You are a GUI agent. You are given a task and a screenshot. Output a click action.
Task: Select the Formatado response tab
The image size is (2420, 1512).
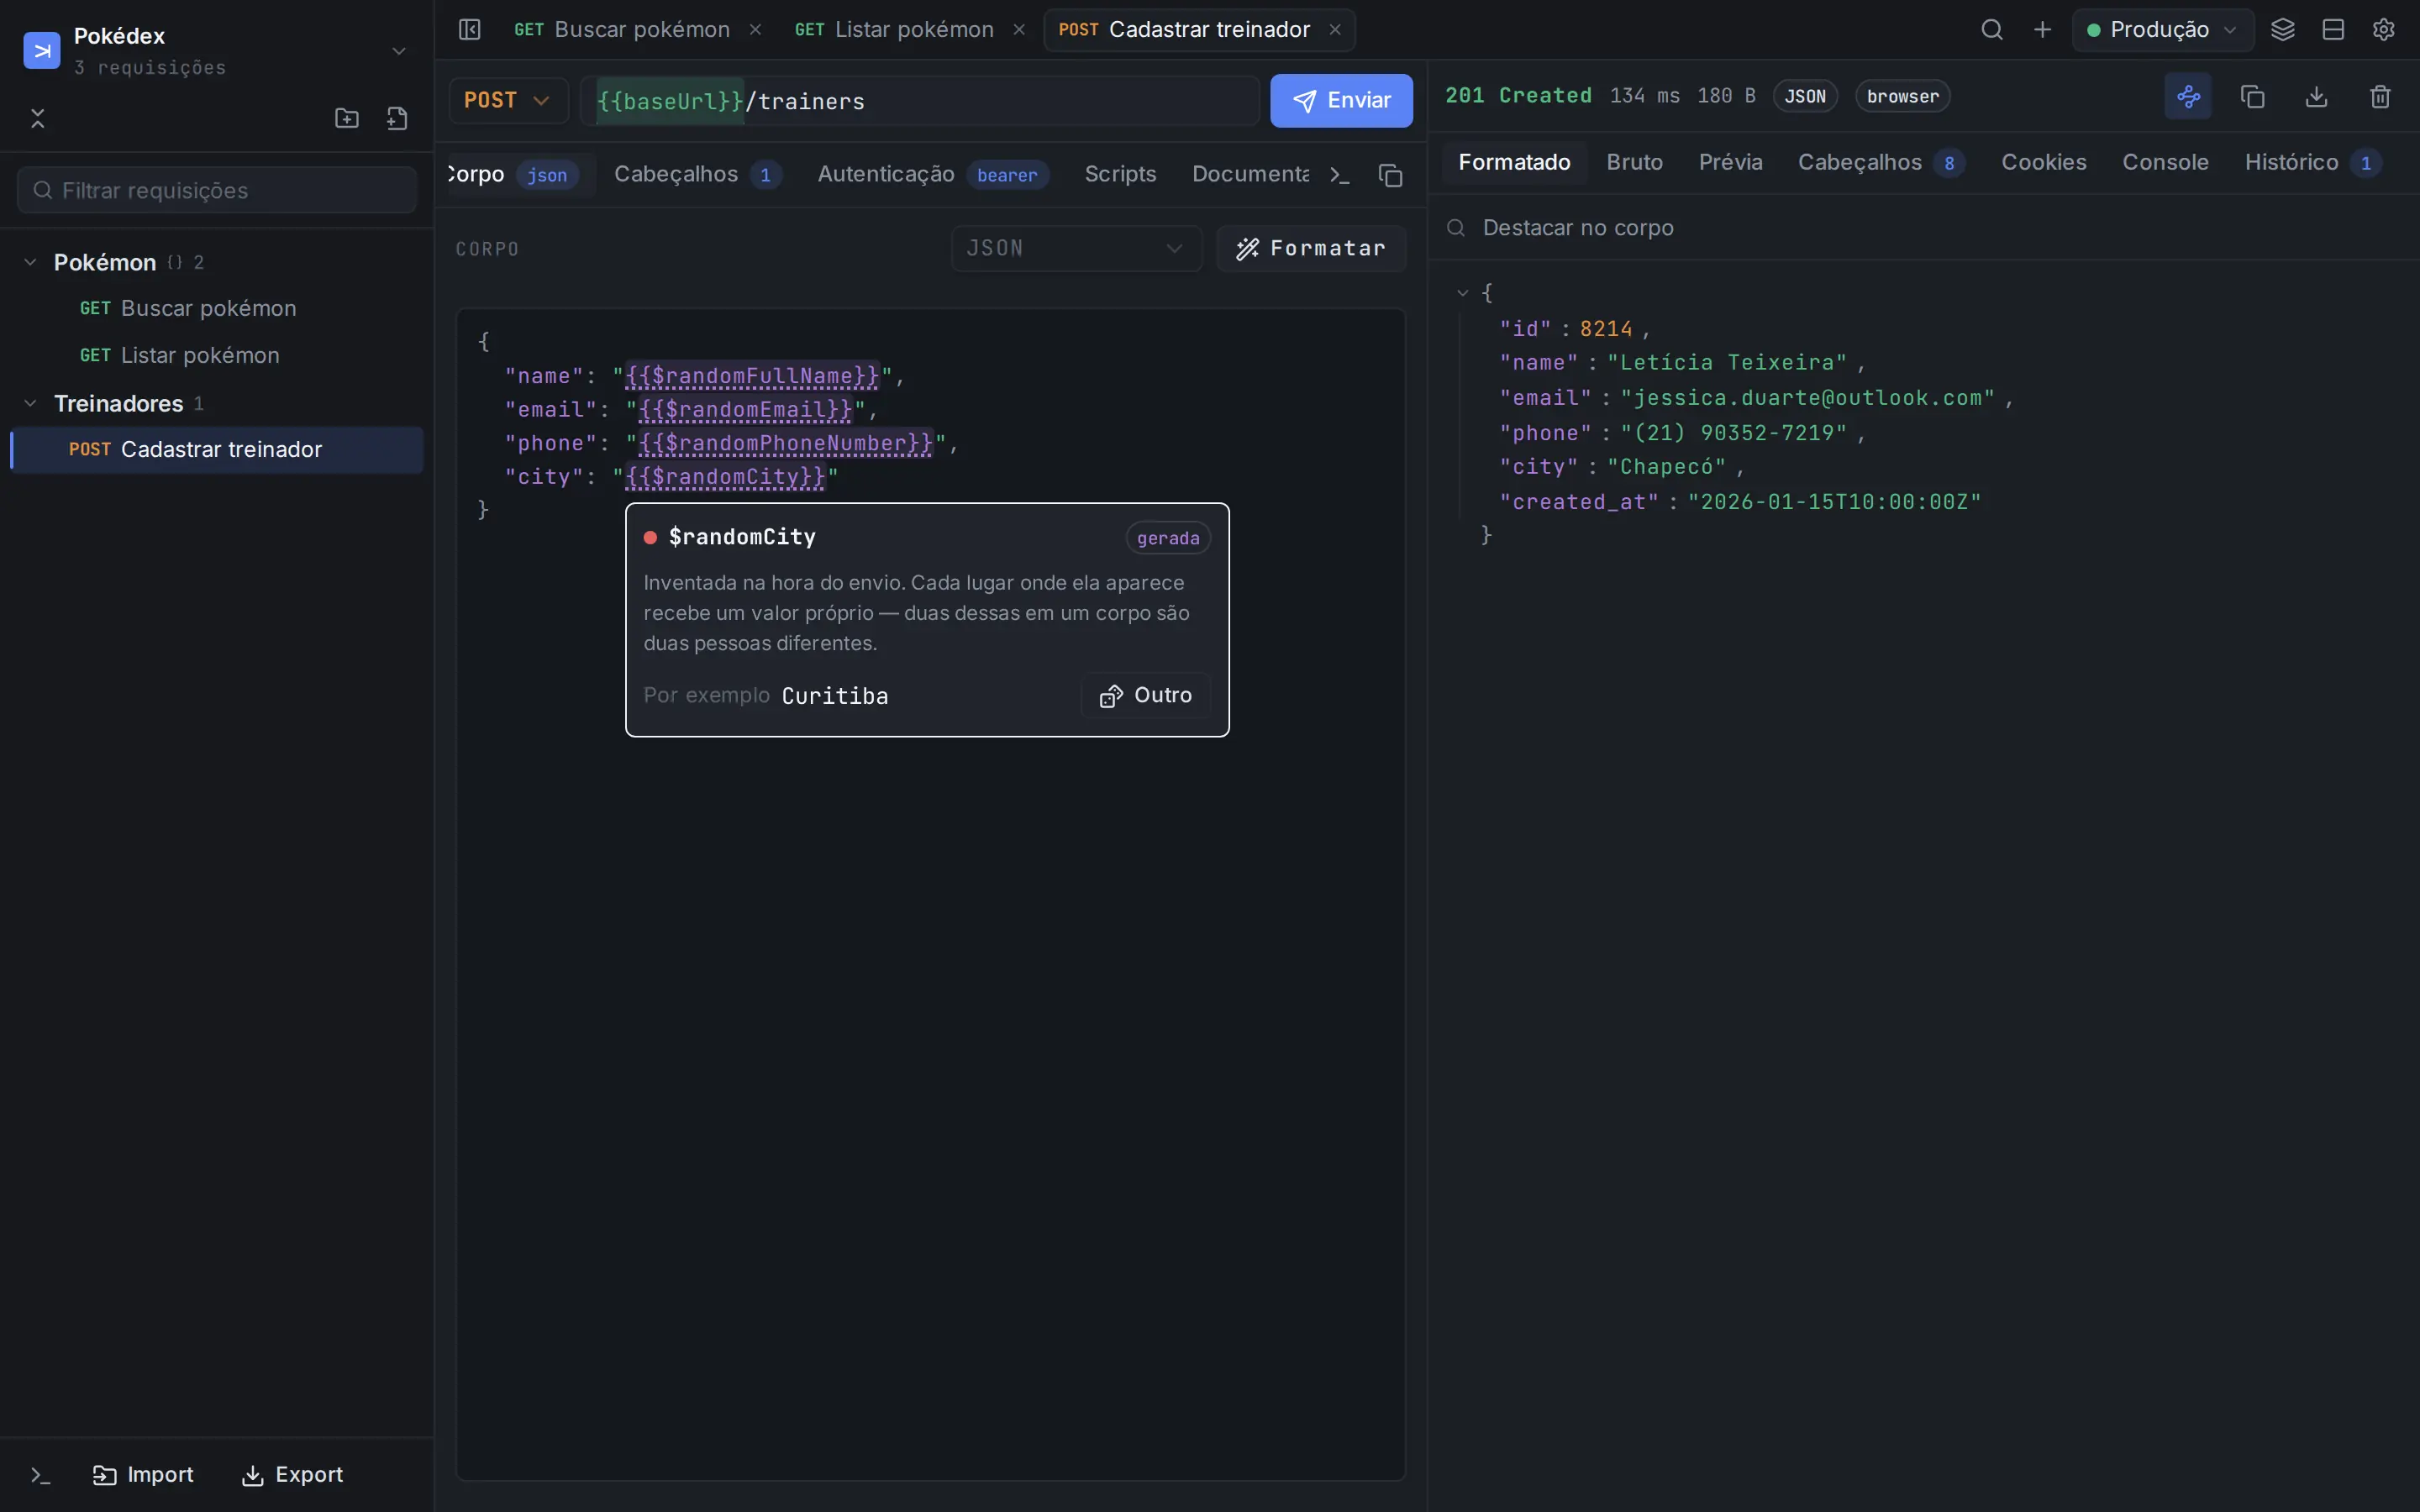coord(1514,162)
